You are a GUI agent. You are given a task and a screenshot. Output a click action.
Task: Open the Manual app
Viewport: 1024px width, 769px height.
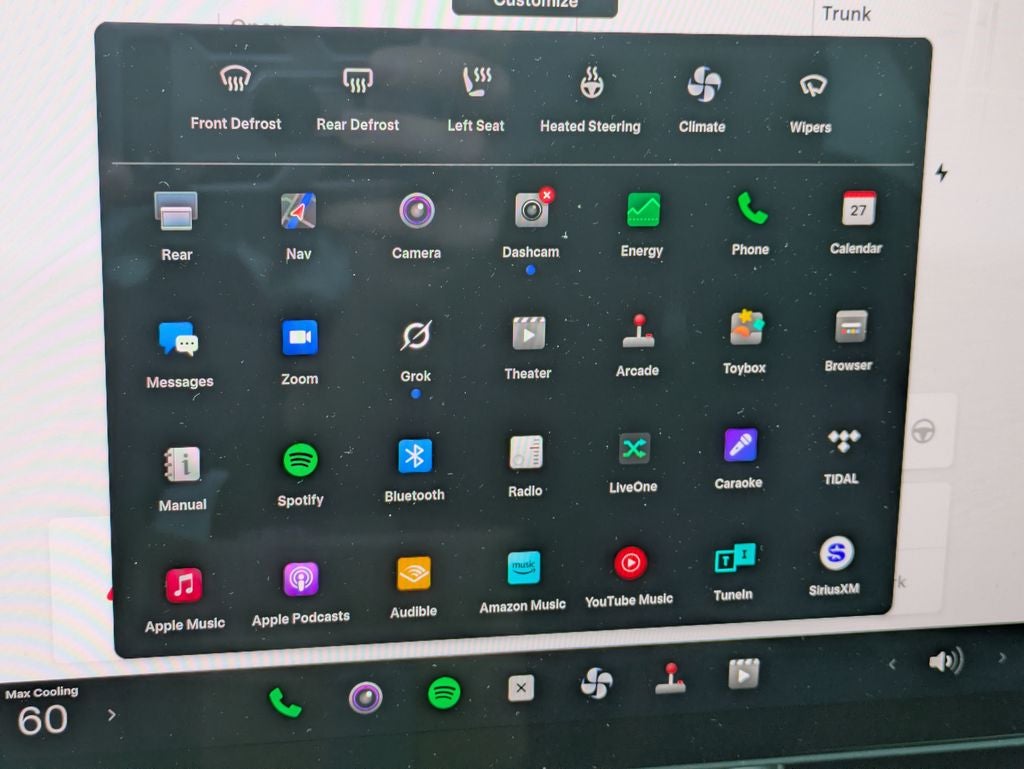point(182,479)
